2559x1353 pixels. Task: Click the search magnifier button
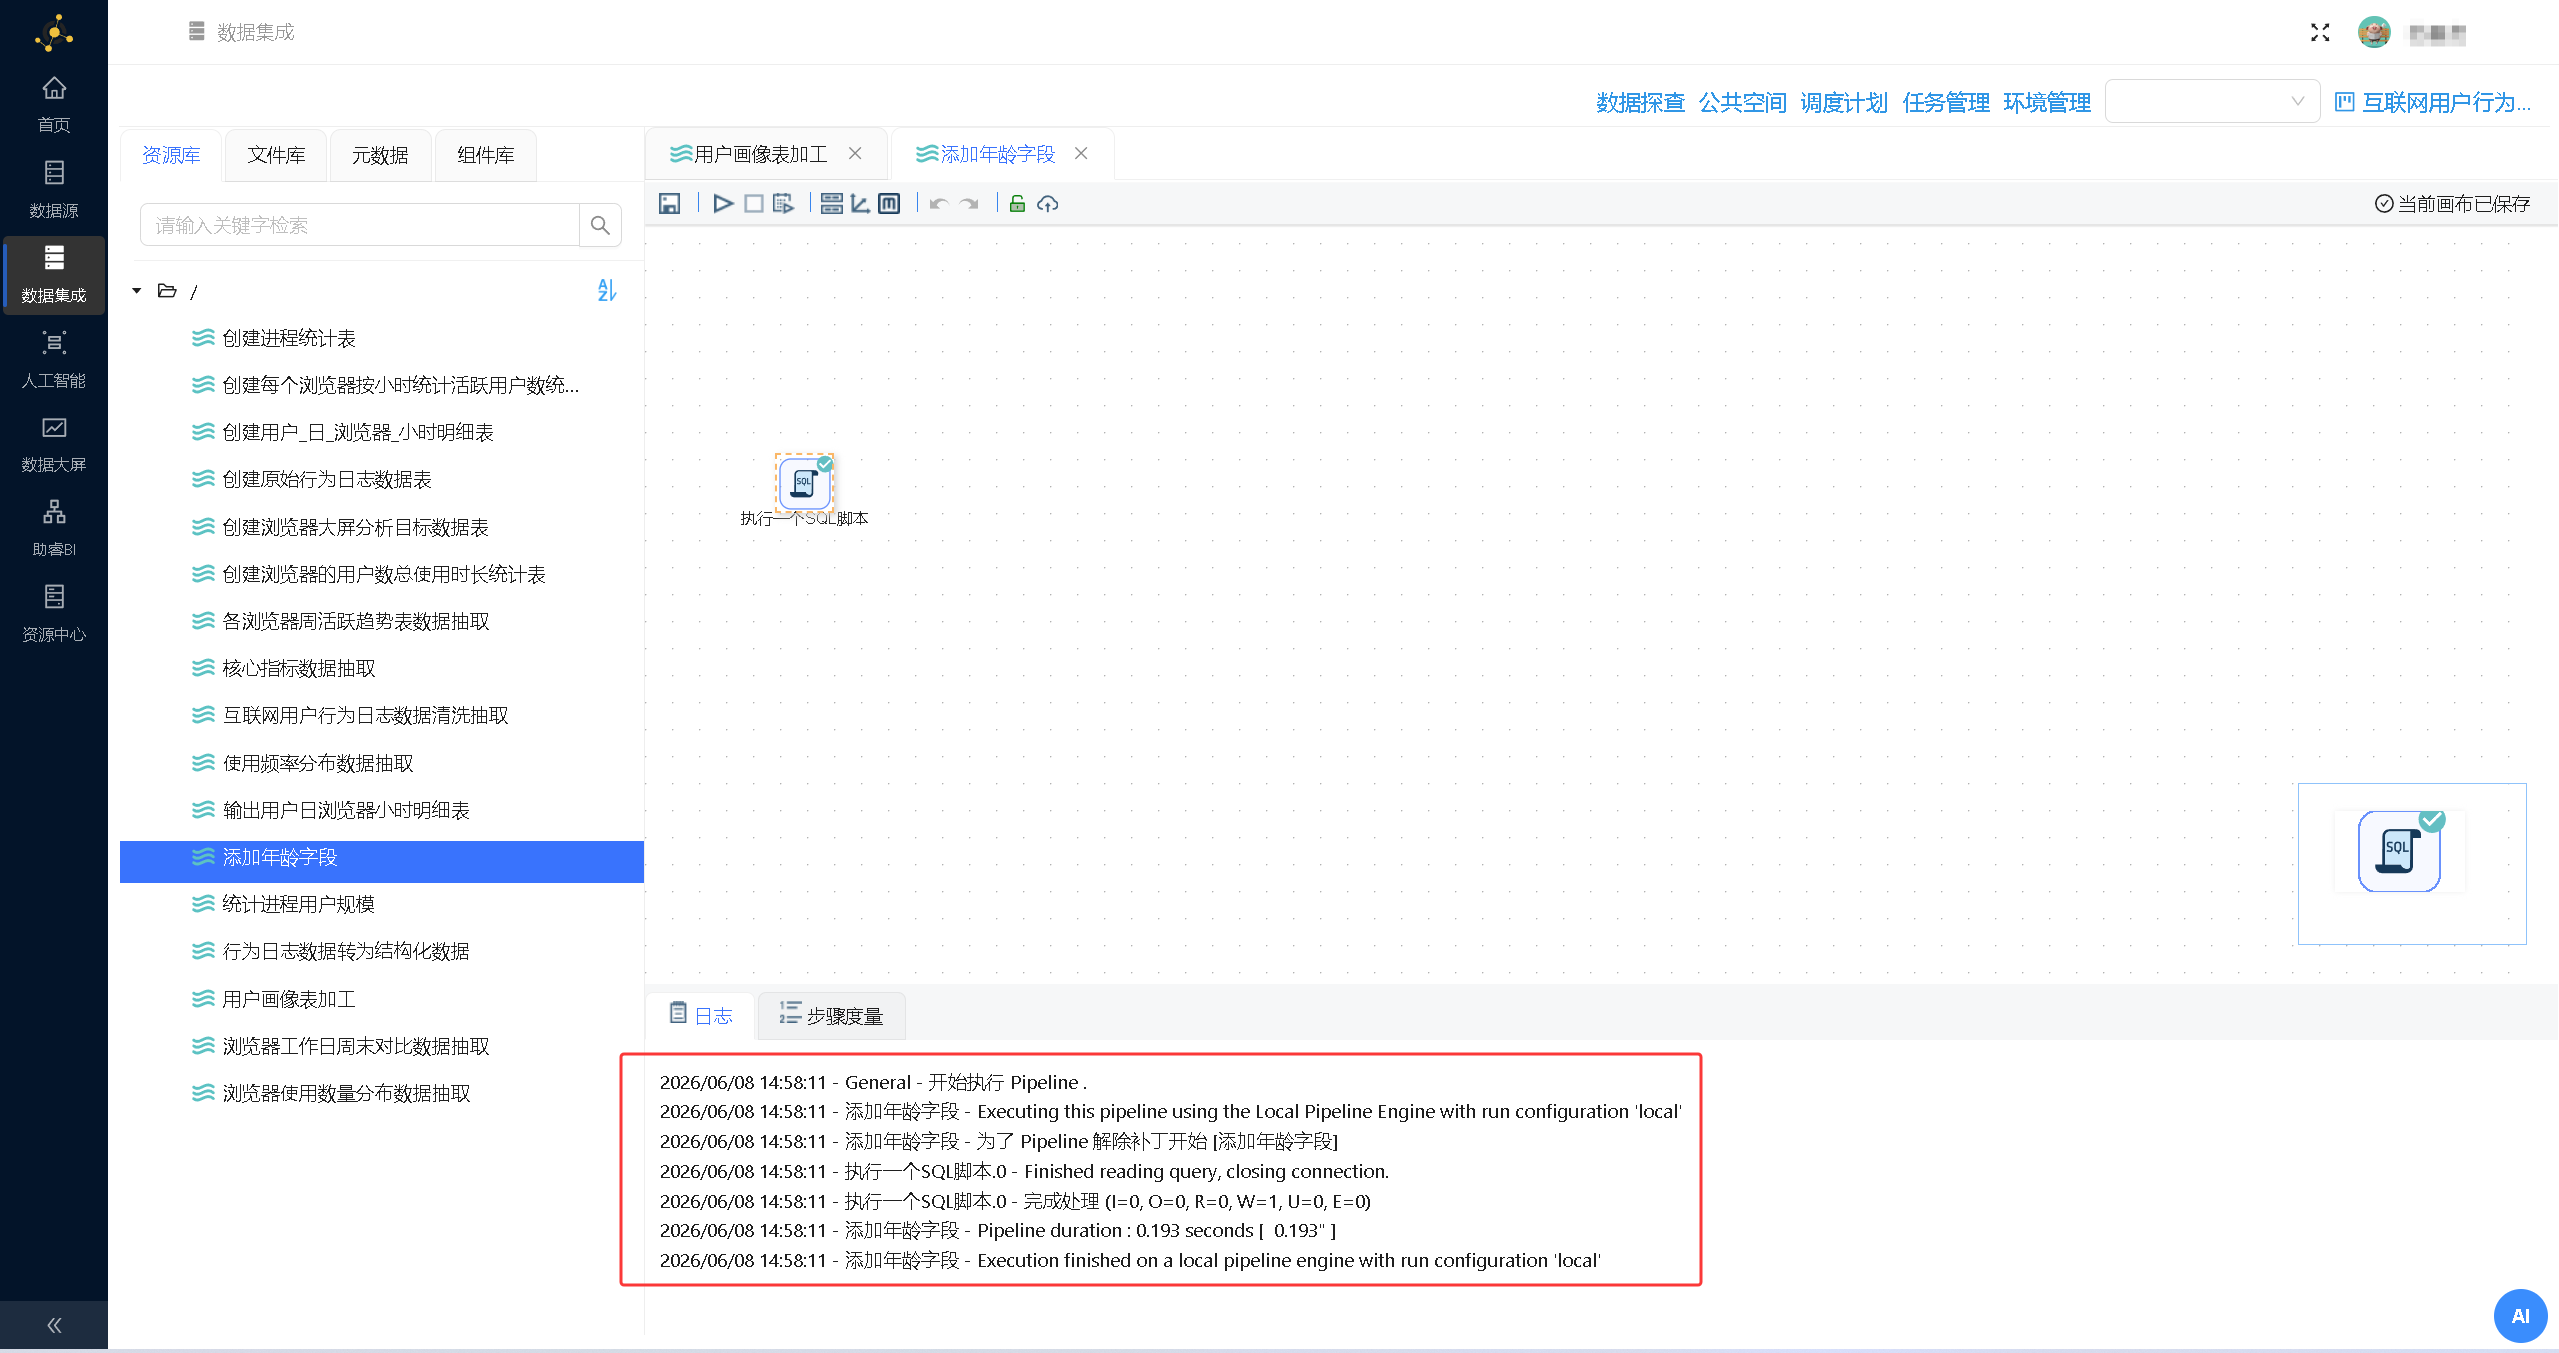pos(600,225)
